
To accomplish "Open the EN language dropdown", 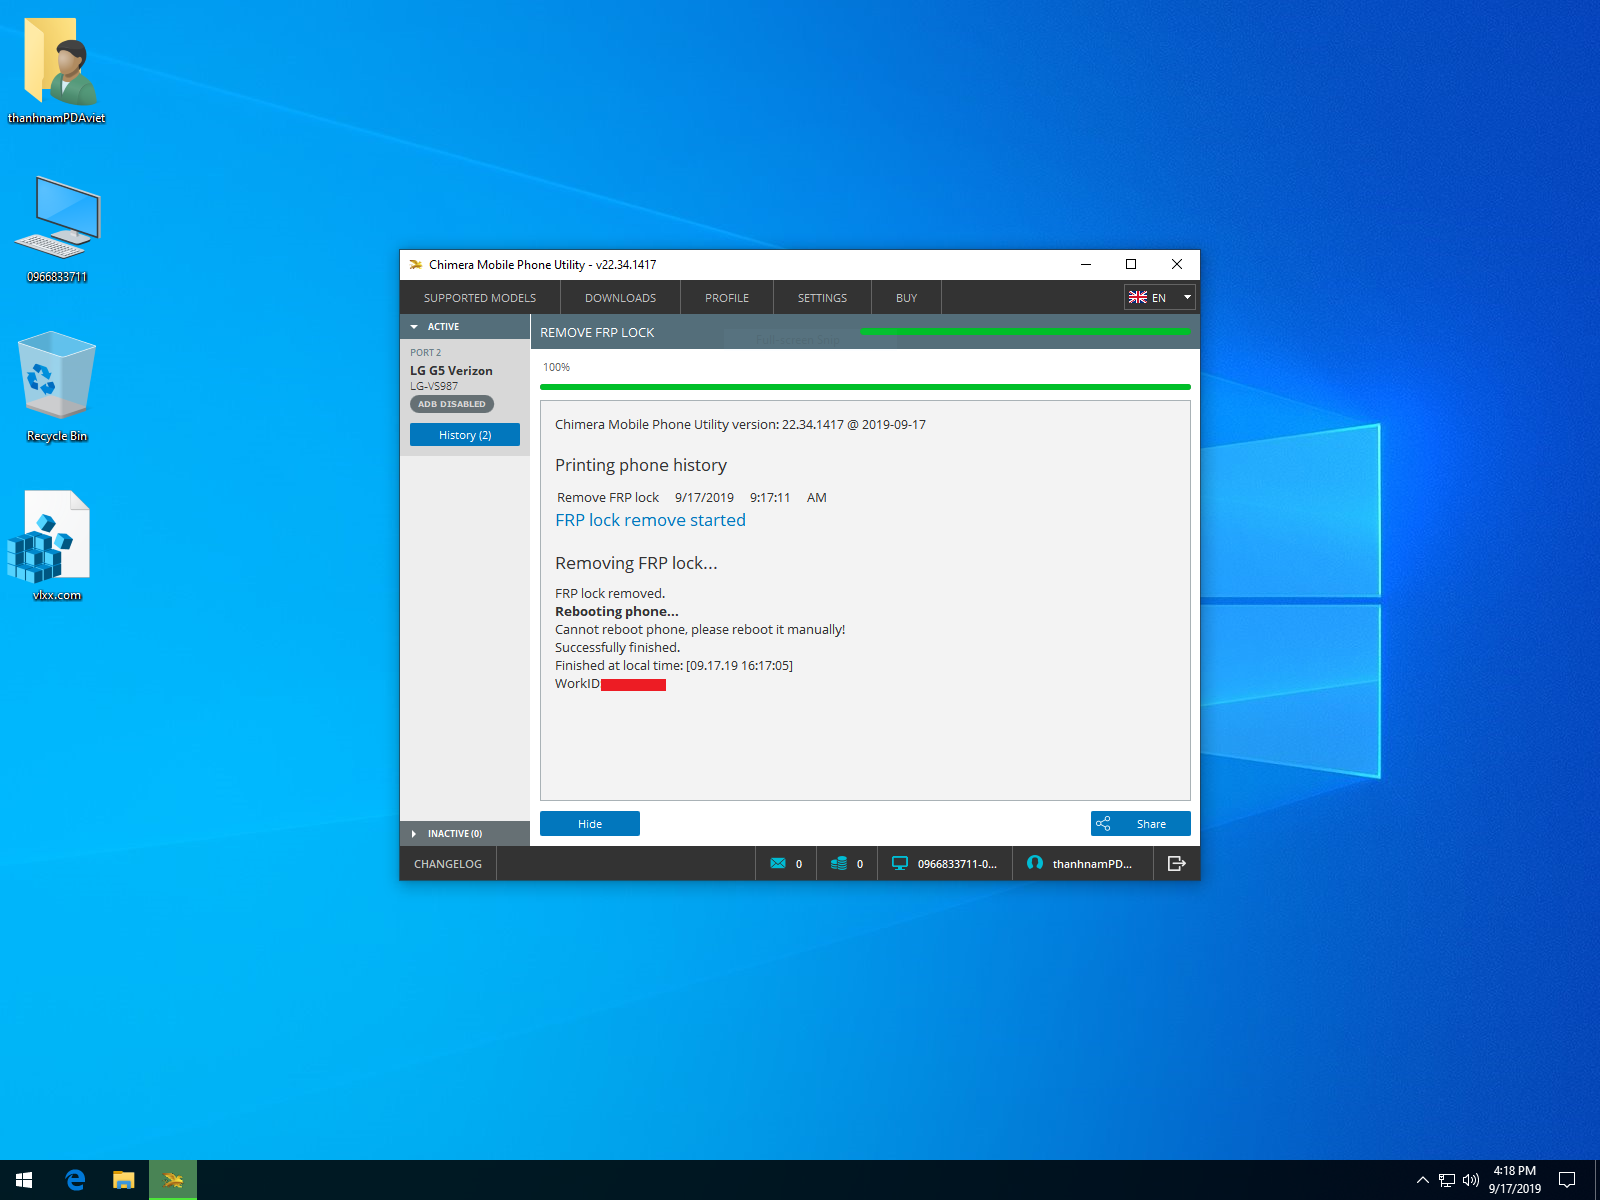I will point(1160,297).
